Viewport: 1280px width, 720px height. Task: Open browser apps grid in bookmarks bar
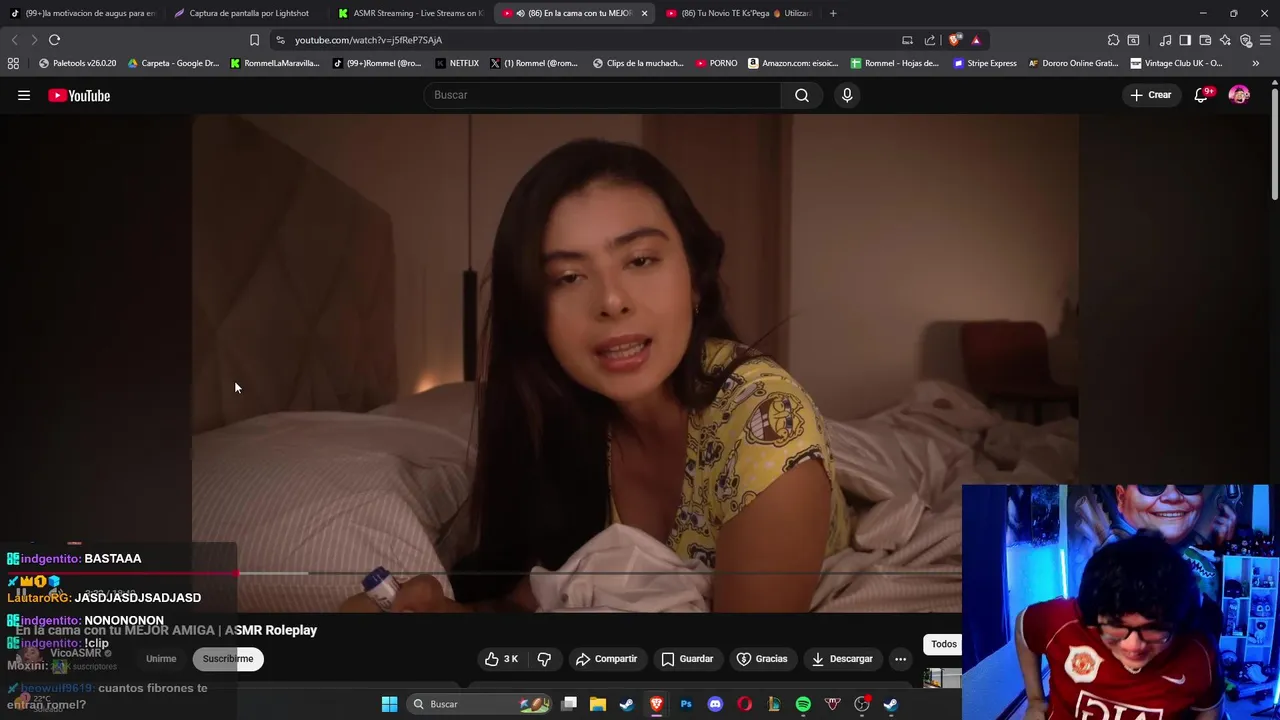tap(13, 63)
